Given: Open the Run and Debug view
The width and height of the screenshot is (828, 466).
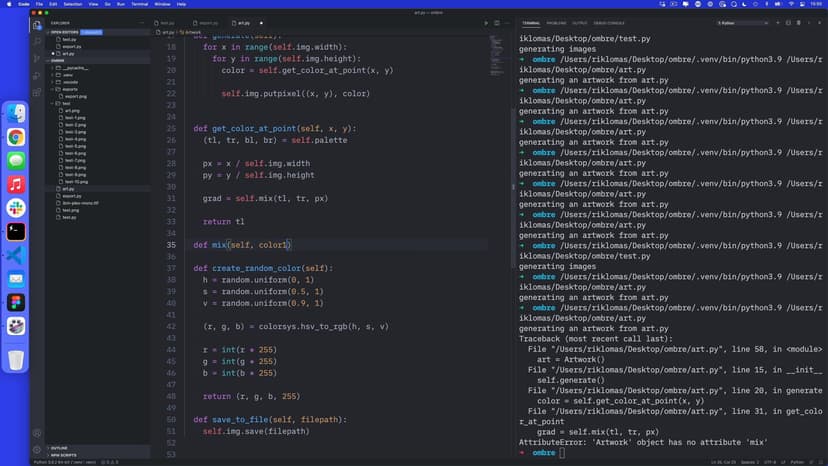Looking at the screenshot, I should 37,75.
